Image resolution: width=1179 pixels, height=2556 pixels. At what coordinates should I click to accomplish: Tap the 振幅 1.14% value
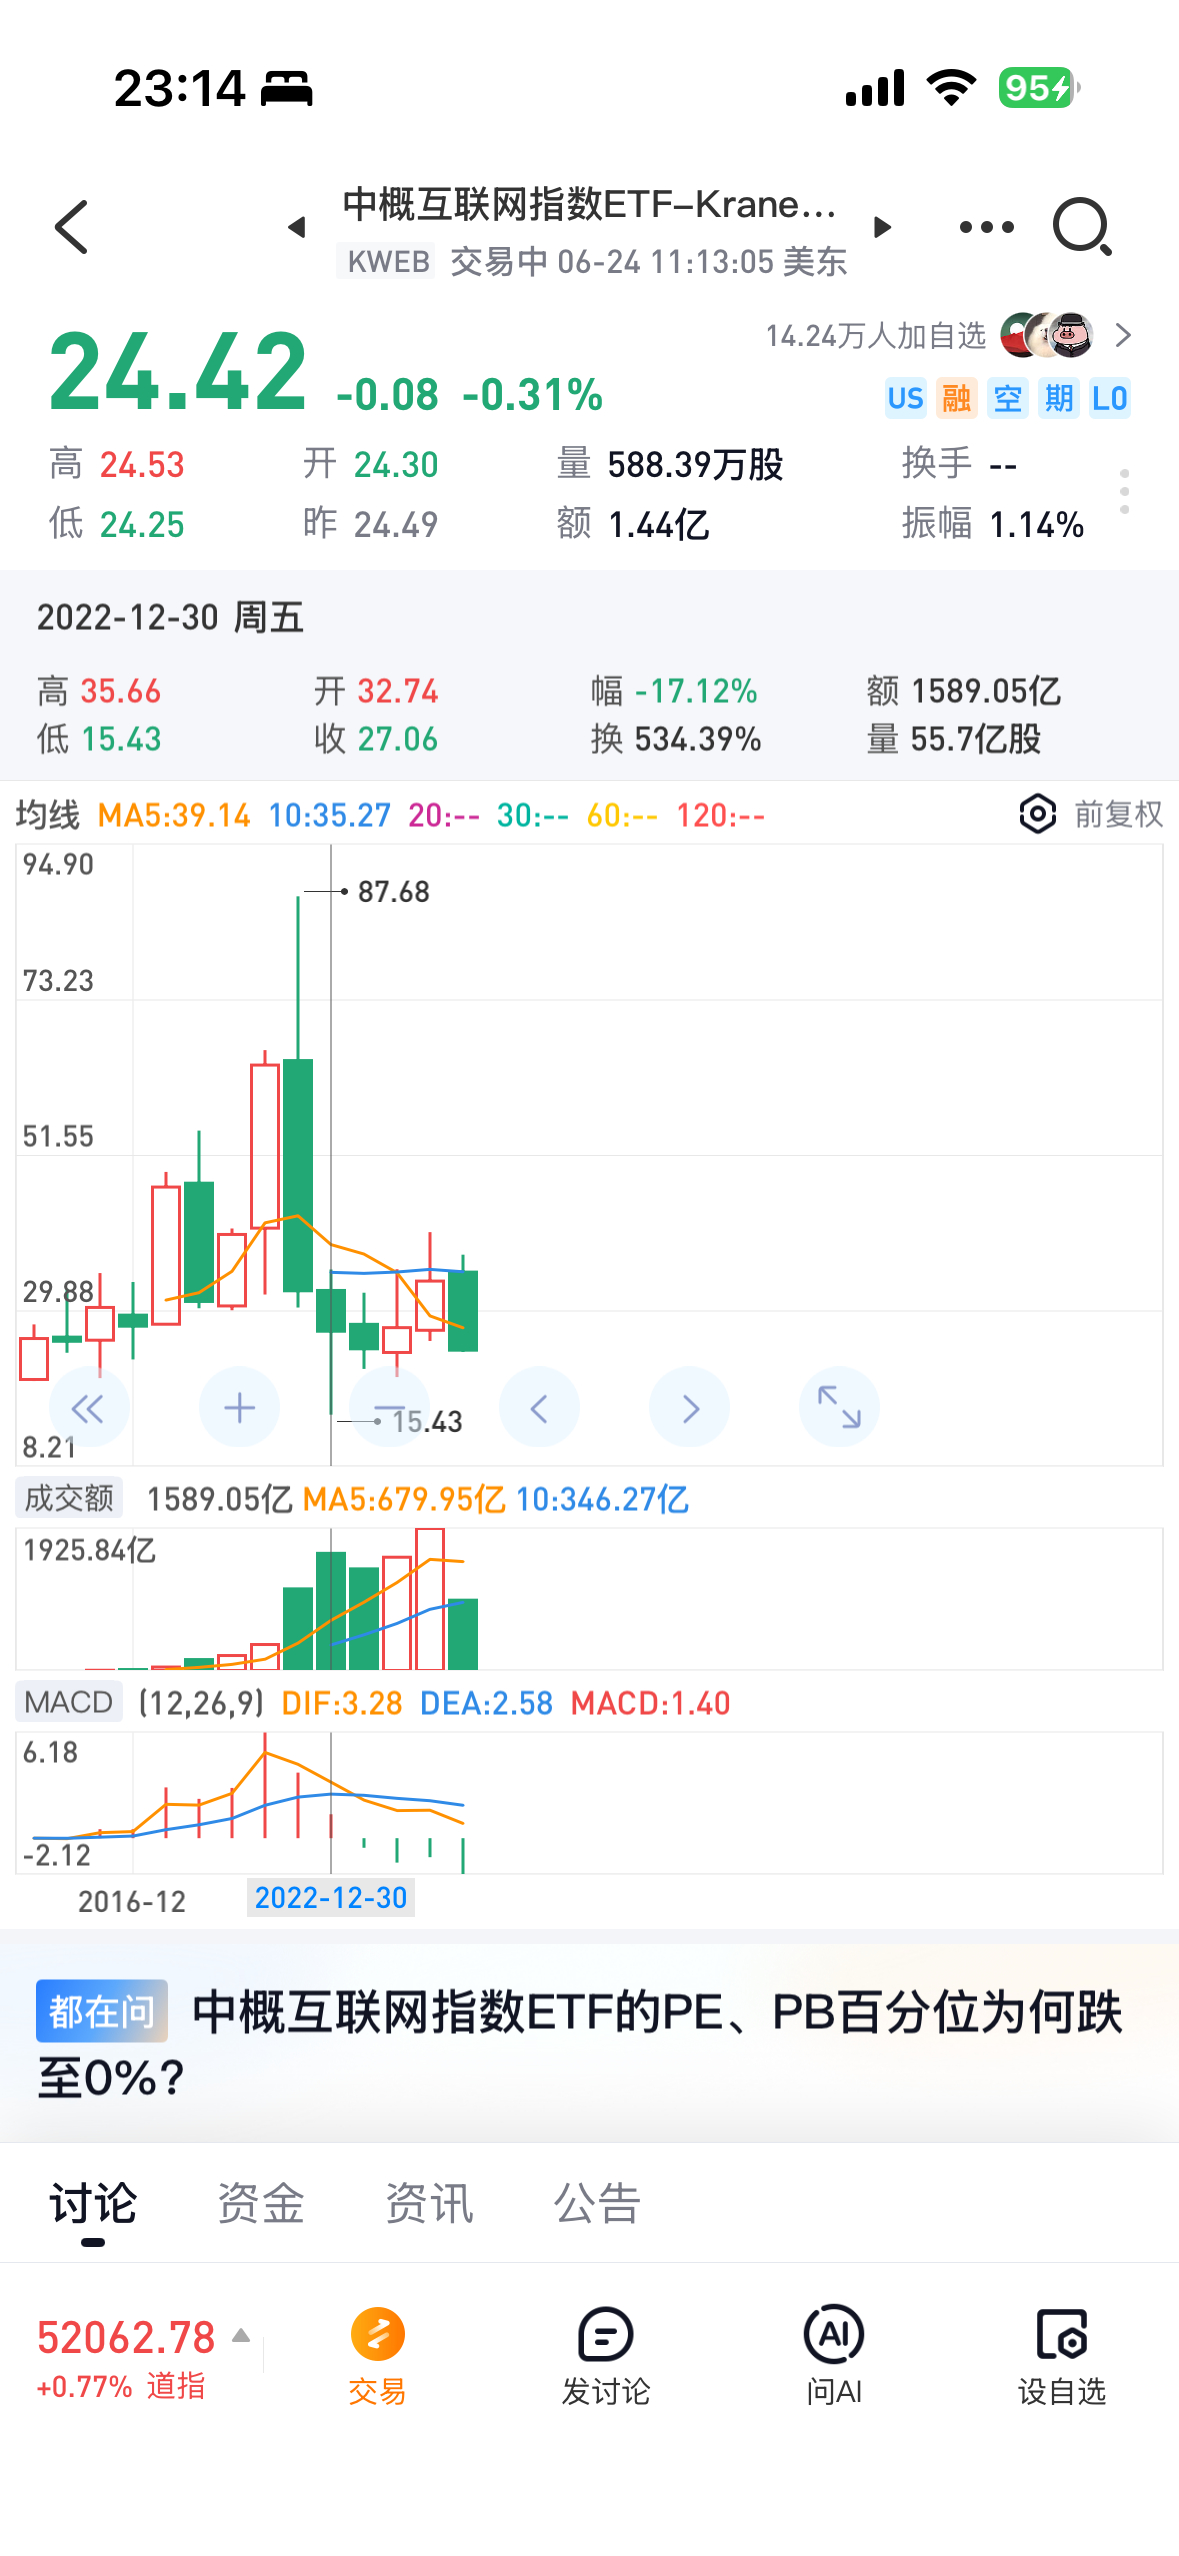pos(1037,524)
